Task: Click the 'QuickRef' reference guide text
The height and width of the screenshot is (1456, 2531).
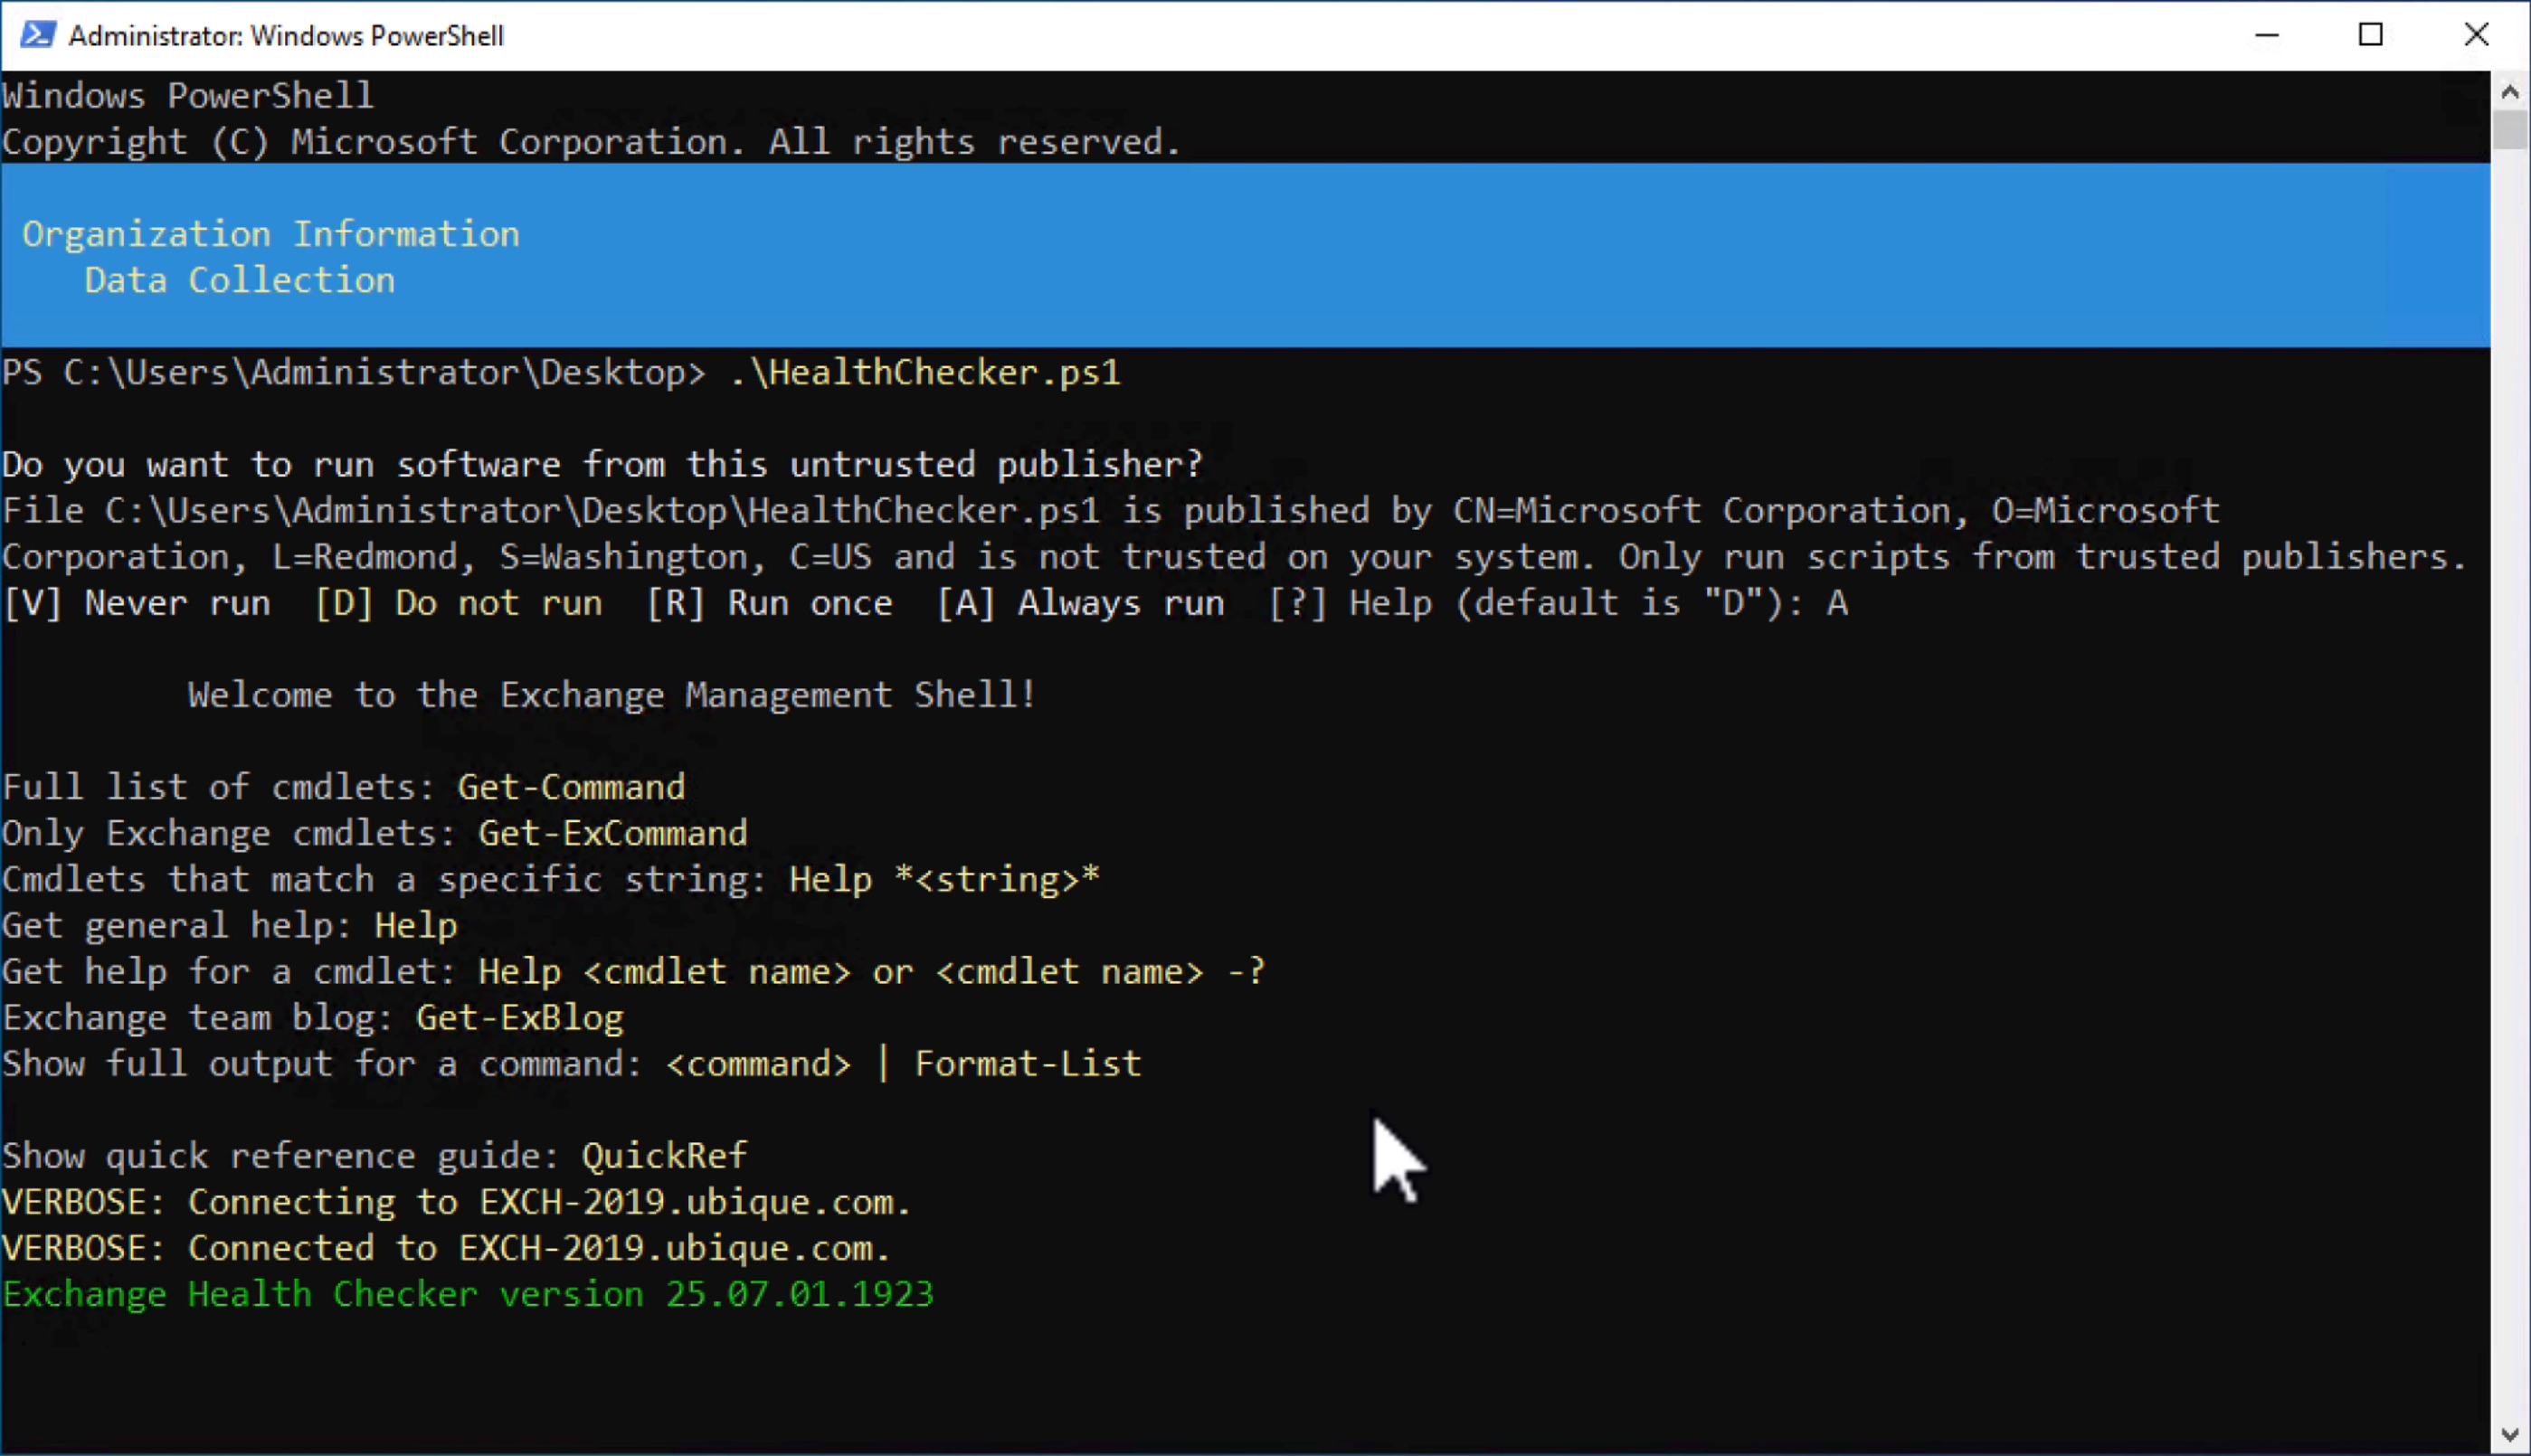Action: point(665,1156)
